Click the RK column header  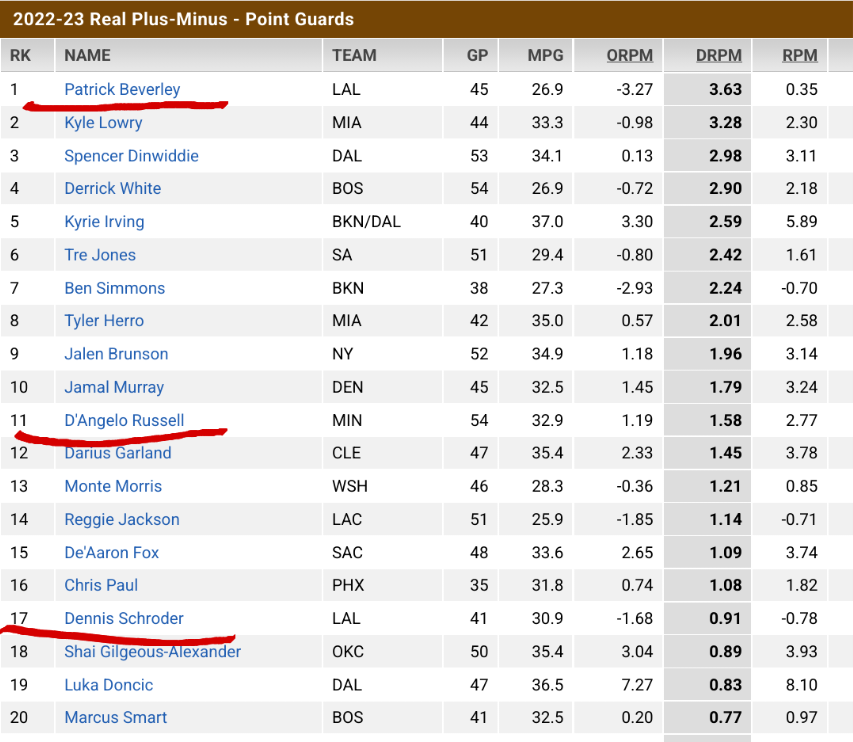pos(20,55)
